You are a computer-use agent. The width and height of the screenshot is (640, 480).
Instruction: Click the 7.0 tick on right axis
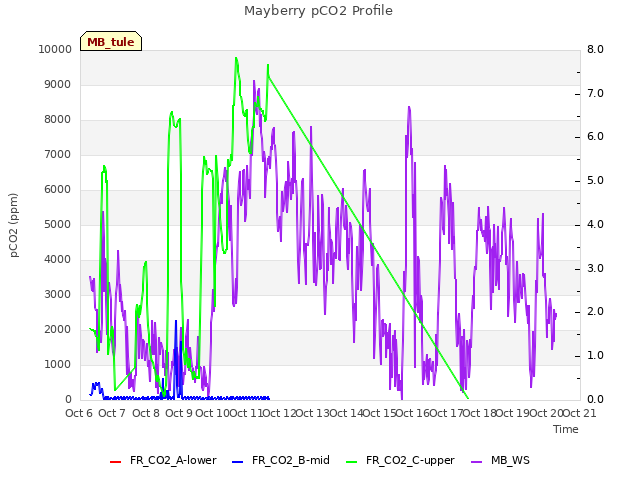pyautogui.click(x=595, y=93)
